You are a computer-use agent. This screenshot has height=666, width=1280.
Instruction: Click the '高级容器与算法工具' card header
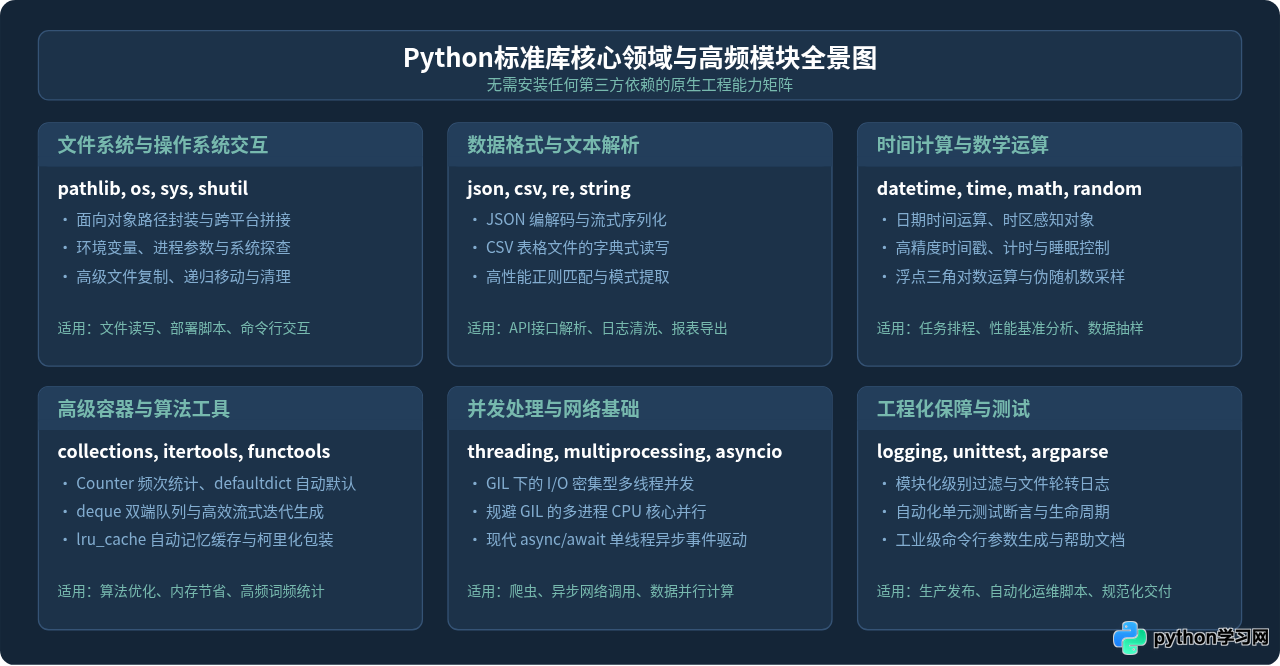[230, 409]
